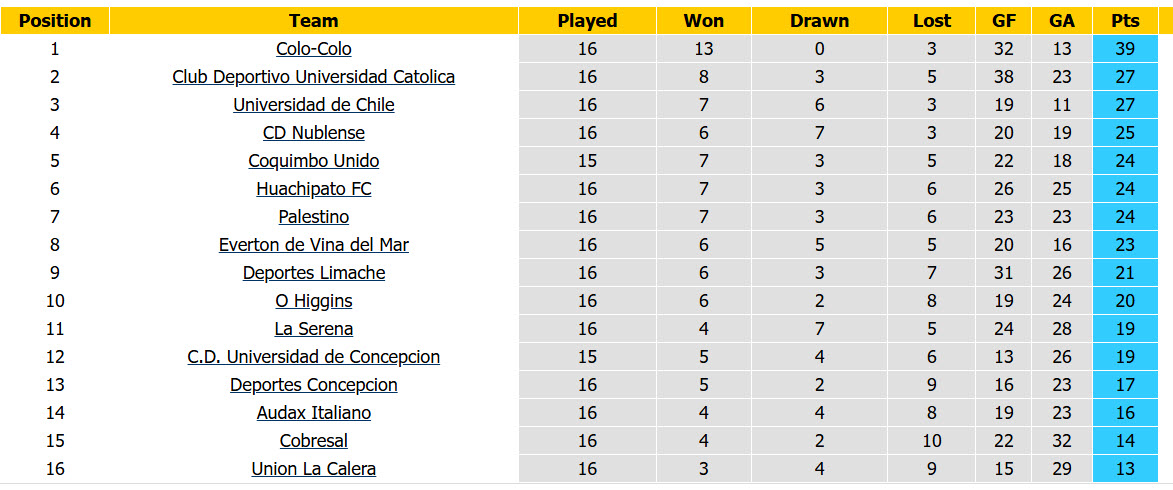Open the CD Nublense team page
The width and height of the screenshot is (1173, 490).
click(x=313, y=133)
